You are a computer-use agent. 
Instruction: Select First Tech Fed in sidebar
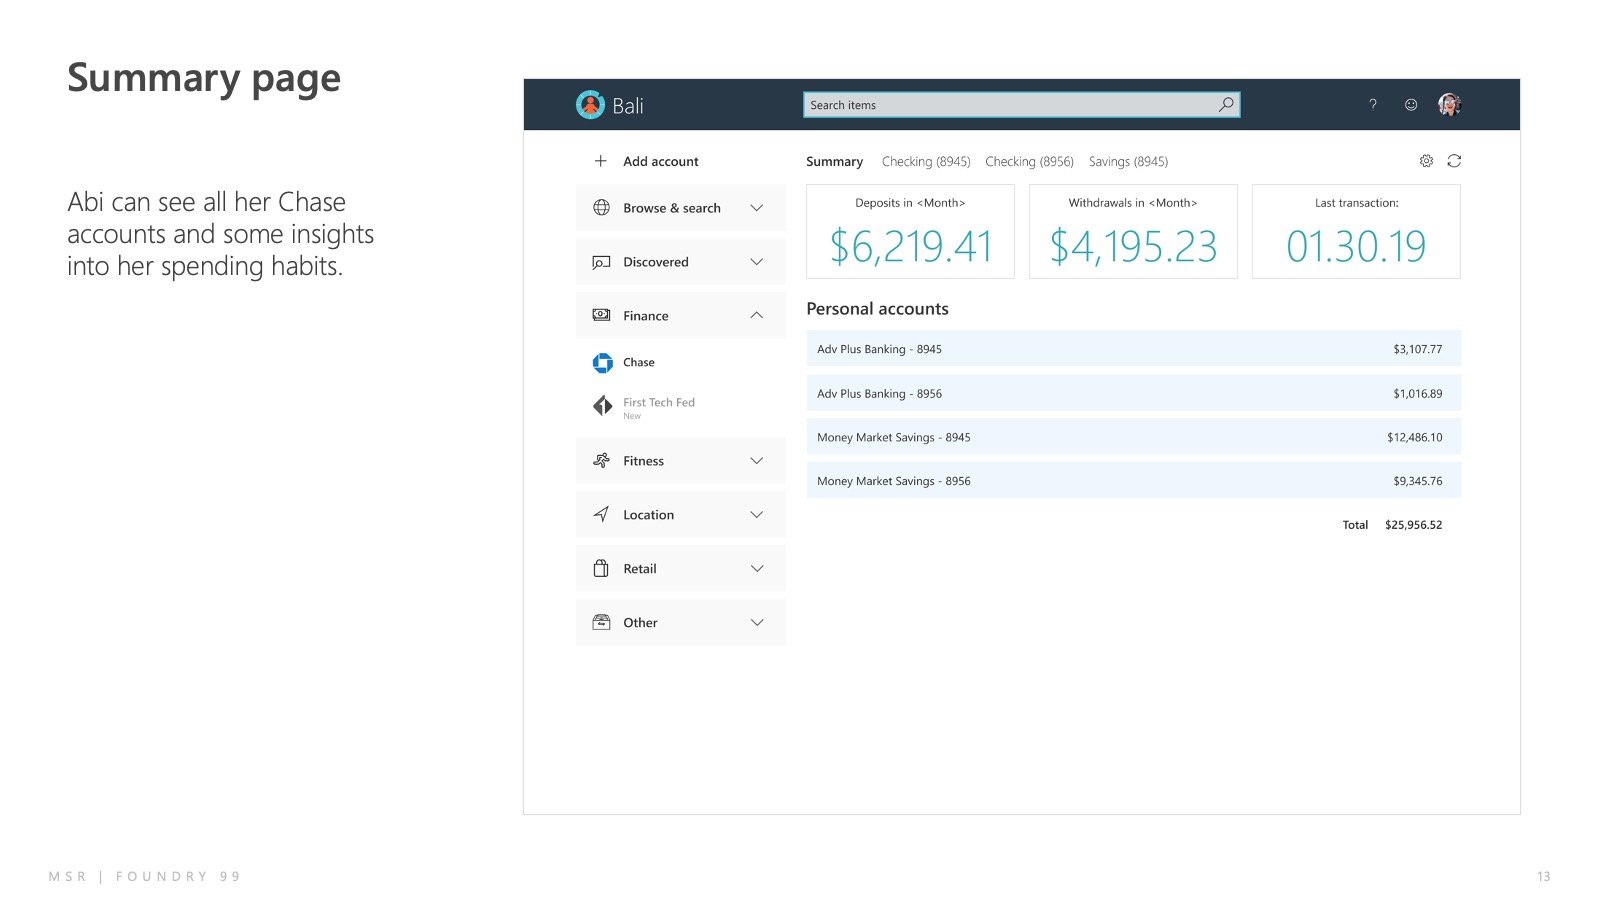[x=658, y=403]
